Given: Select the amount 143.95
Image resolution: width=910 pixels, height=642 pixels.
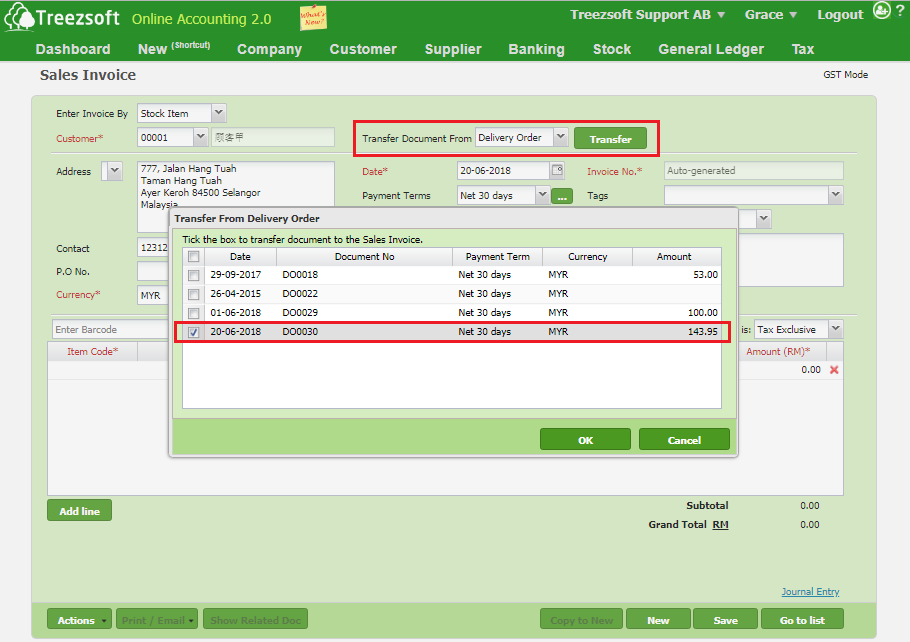Looking at the screenshot, I should pyautogui.click(x=703, y=331).
